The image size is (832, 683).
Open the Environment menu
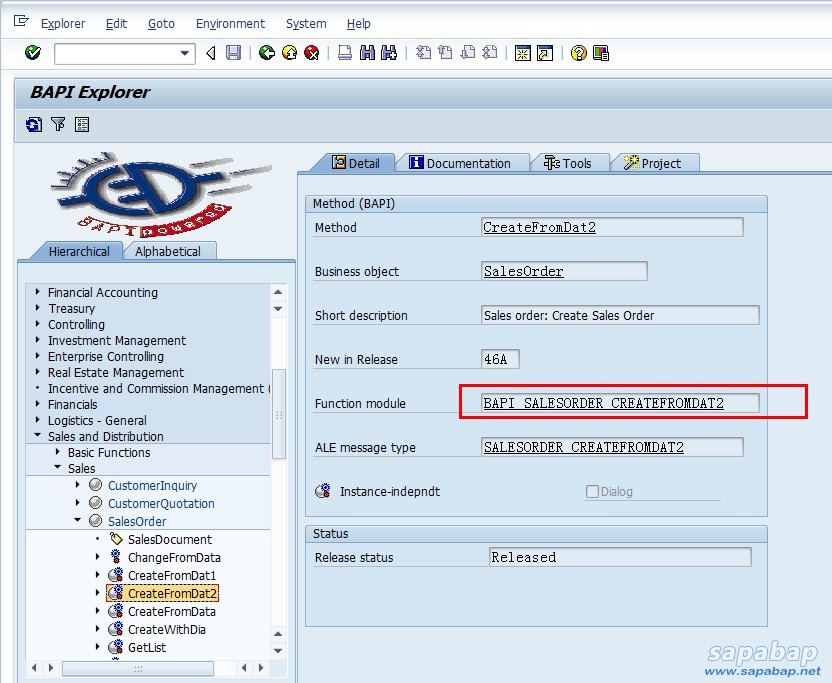(x=230, y=24)
